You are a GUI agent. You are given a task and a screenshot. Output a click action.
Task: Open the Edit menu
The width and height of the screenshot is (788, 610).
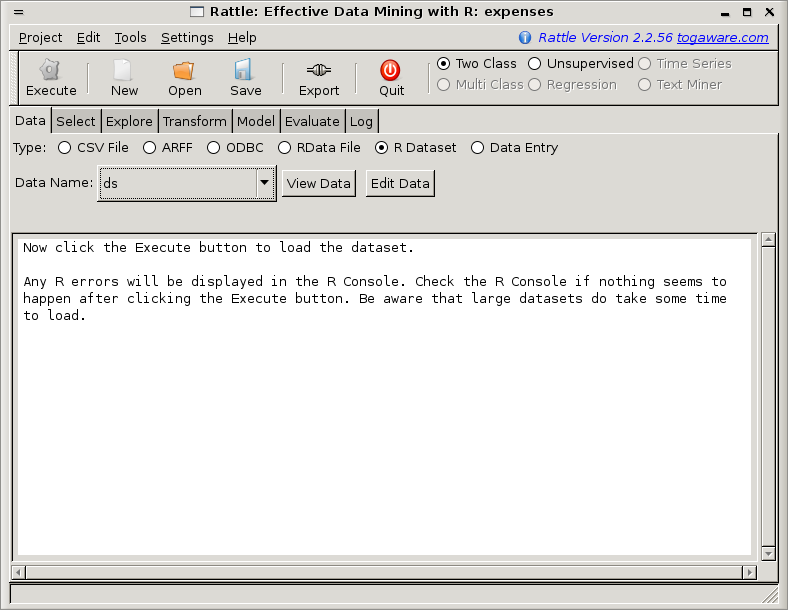[88, 38]
